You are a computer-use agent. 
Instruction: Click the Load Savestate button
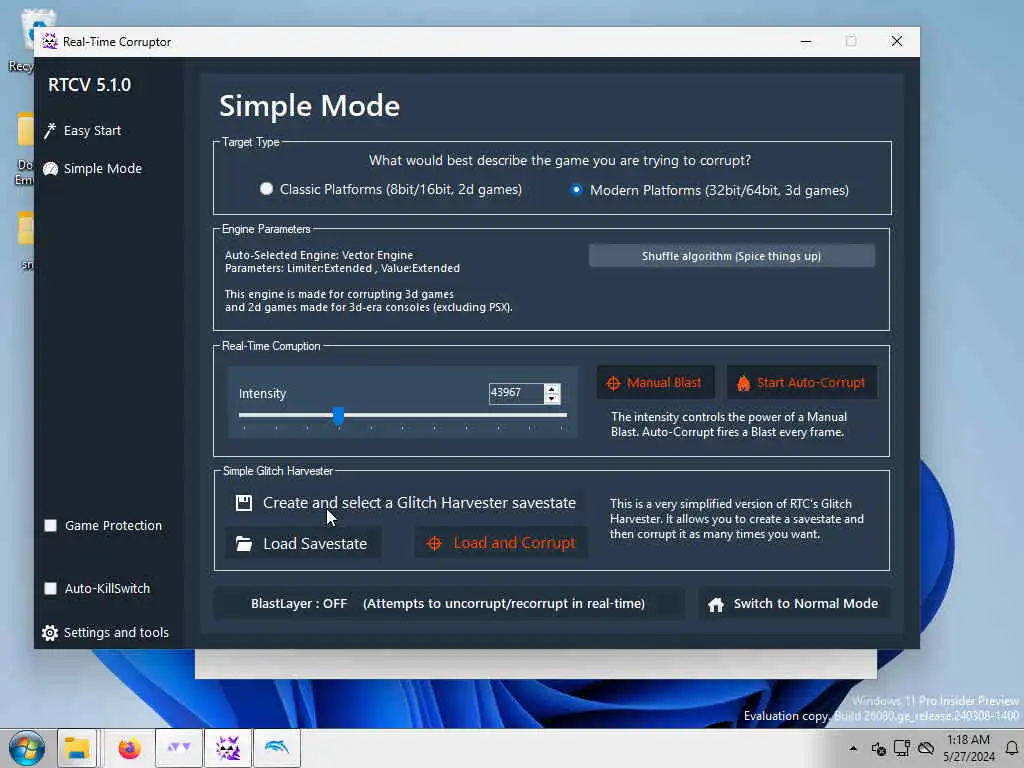coord(302,543)
